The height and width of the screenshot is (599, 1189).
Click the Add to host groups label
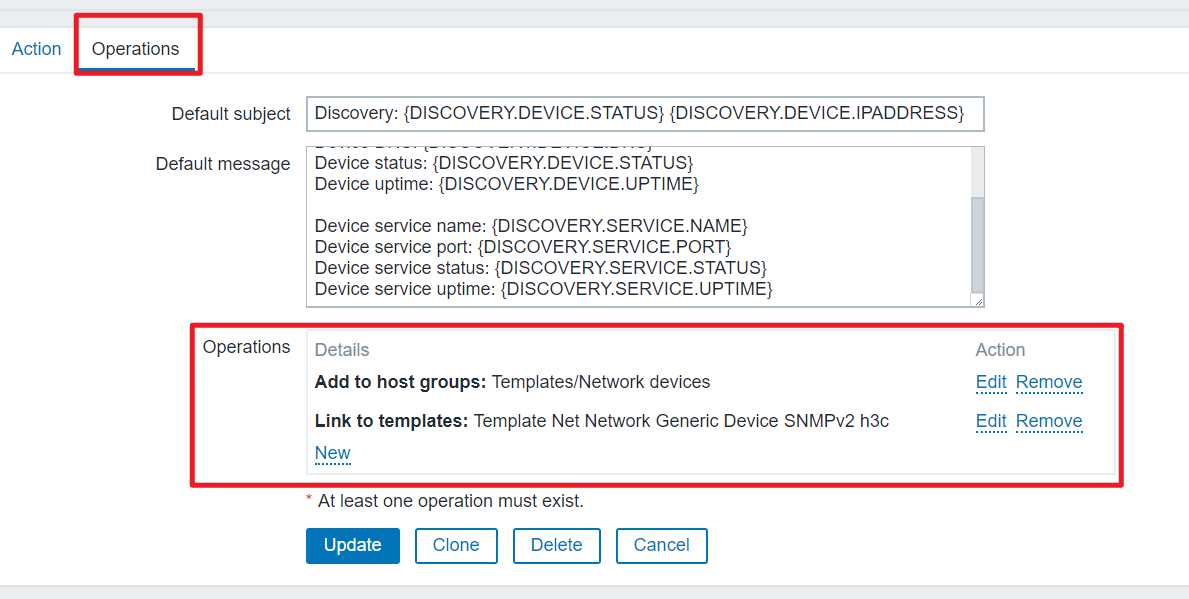(400, 382)
